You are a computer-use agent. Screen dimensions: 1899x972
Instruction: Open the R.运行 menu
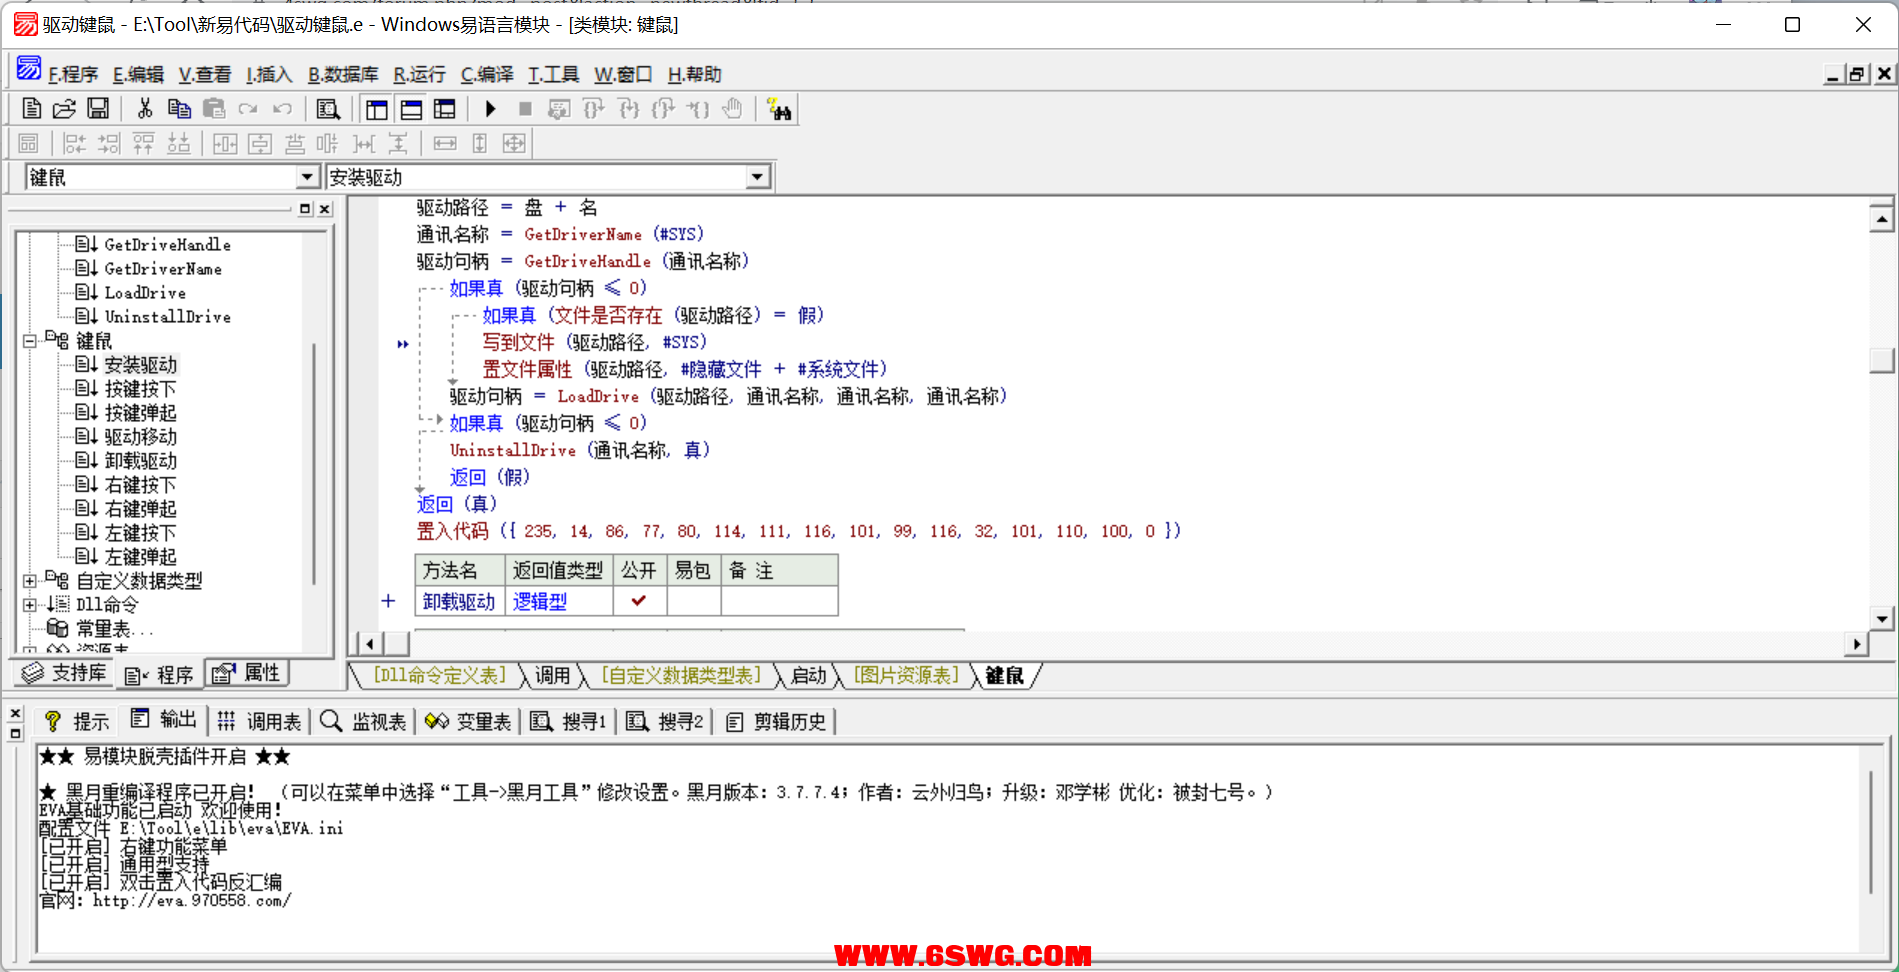419,74
